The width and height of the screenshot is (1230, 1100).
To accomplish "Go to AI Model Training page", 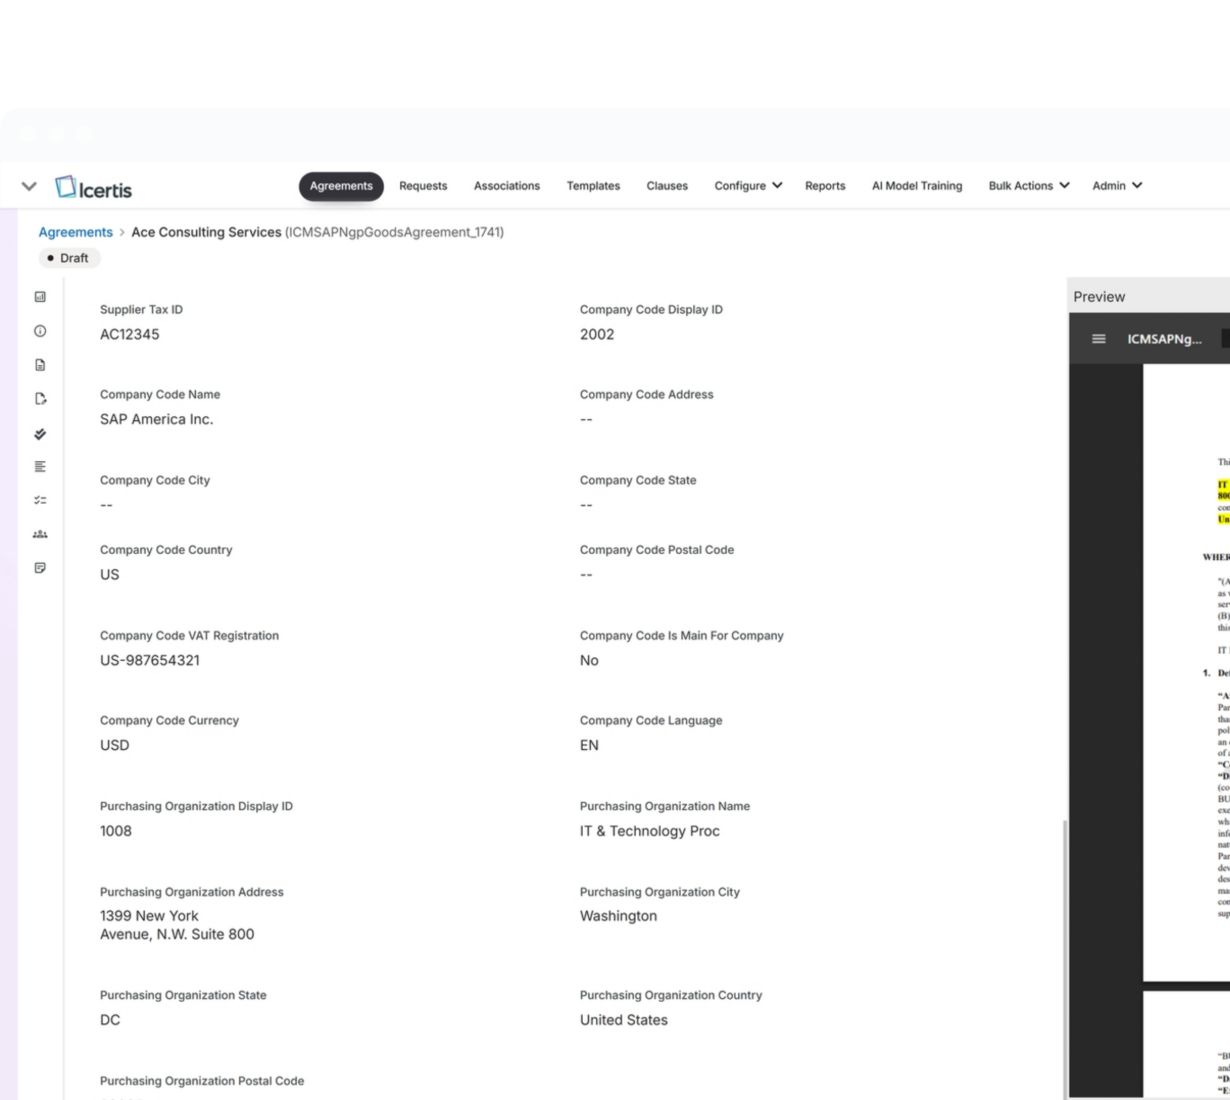I will (916, 186).
